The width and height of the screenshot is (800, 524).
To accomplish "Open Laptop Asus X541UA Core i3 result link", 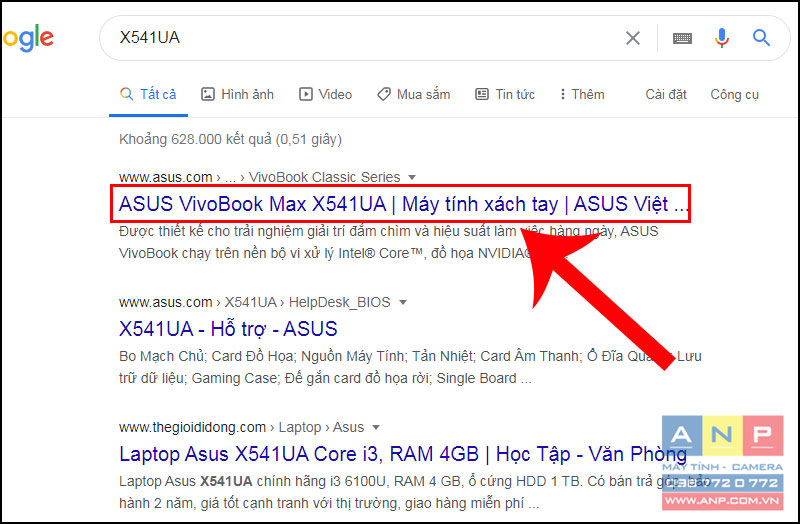I will pos(403,454).
